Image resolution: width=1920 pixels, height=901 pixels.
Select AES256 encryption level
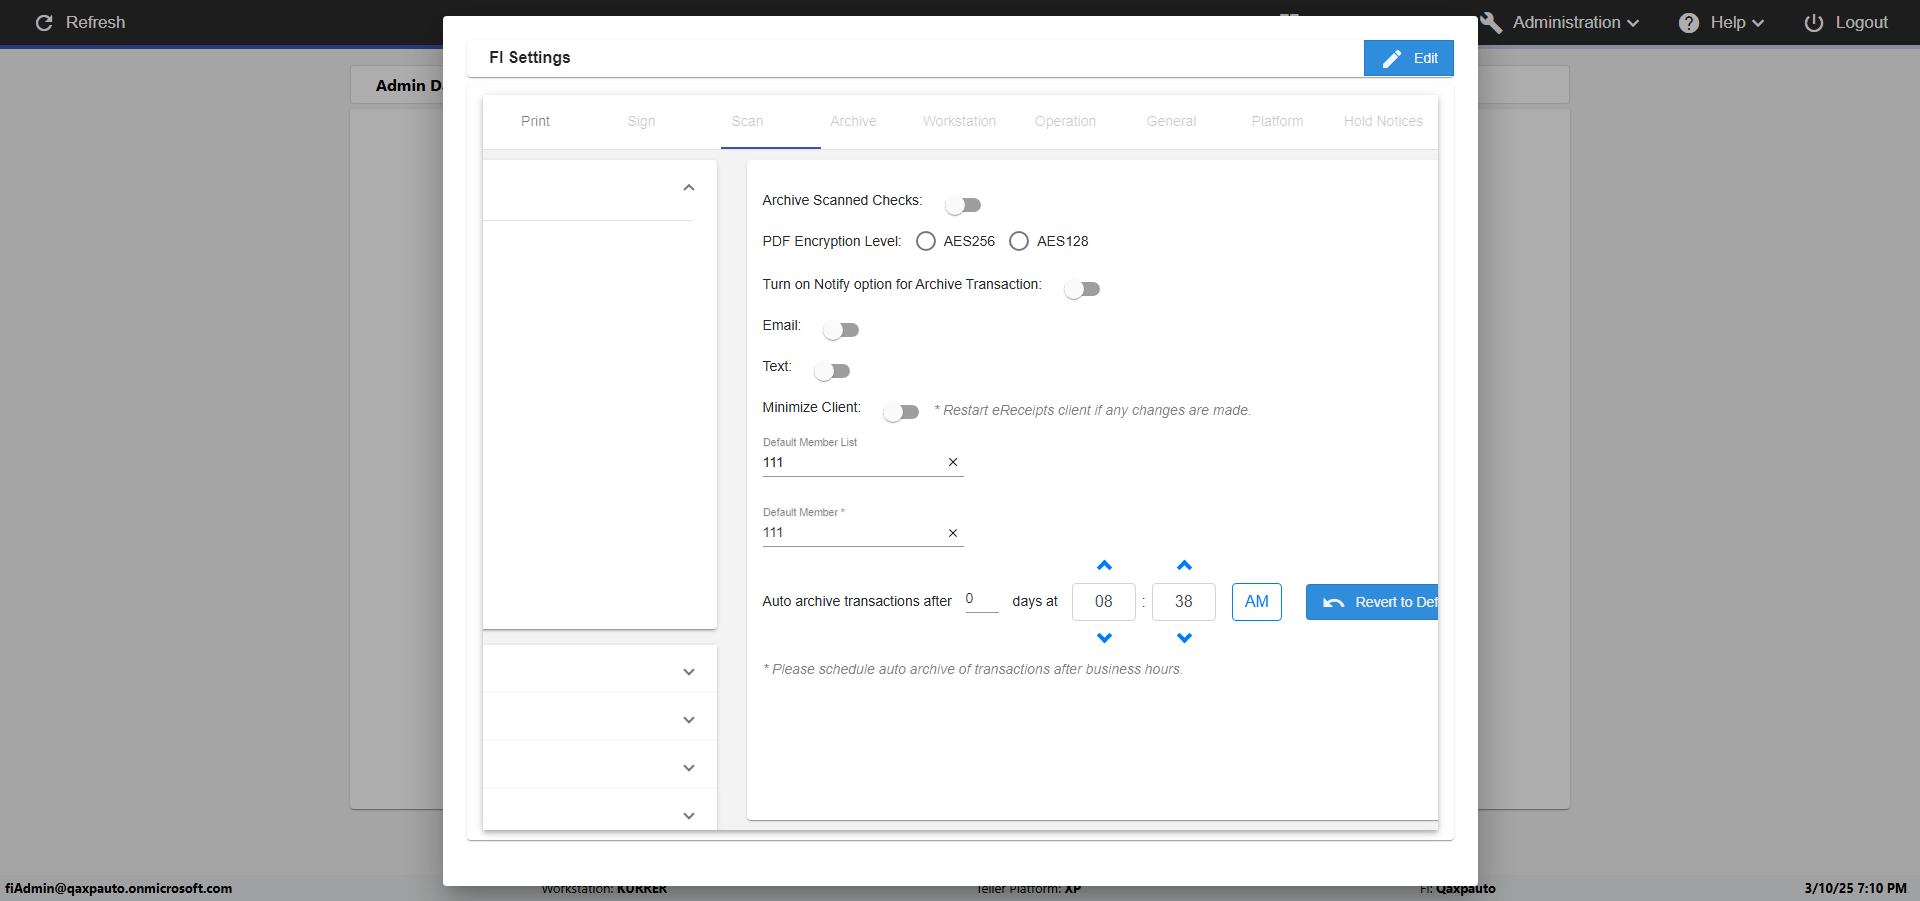click(x=926, y=241)
